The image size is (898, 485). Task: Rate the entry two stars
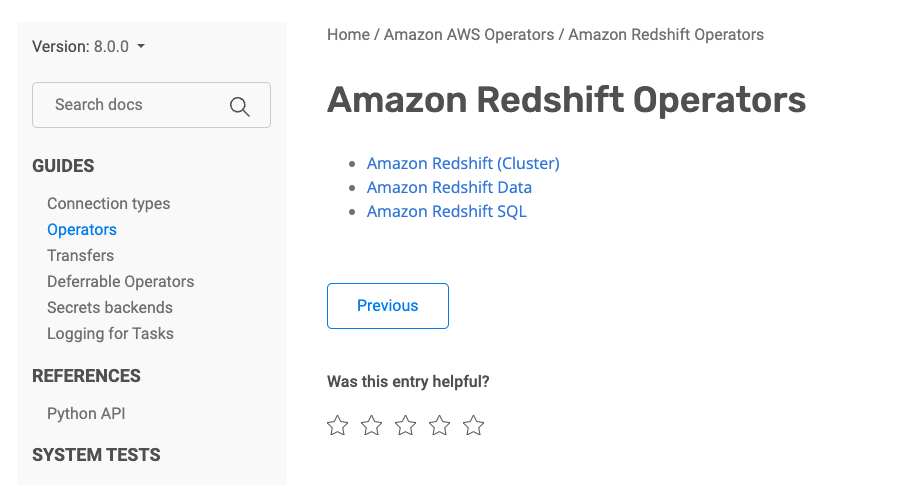(x=371, y=425)
